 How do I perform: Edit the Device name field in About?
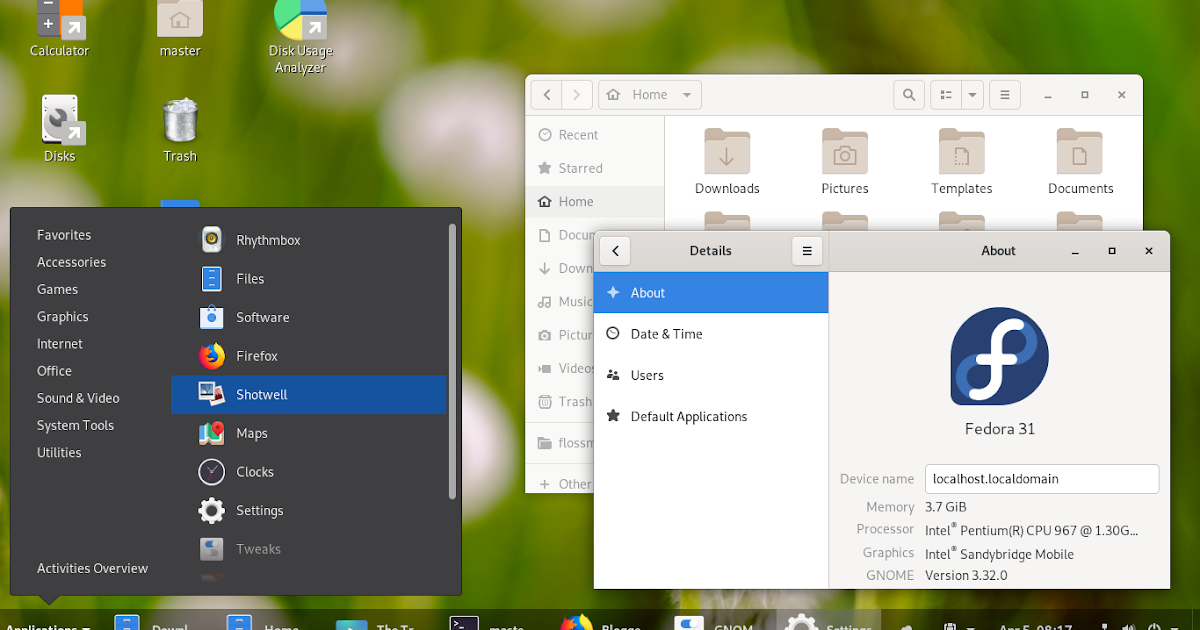1041,479
